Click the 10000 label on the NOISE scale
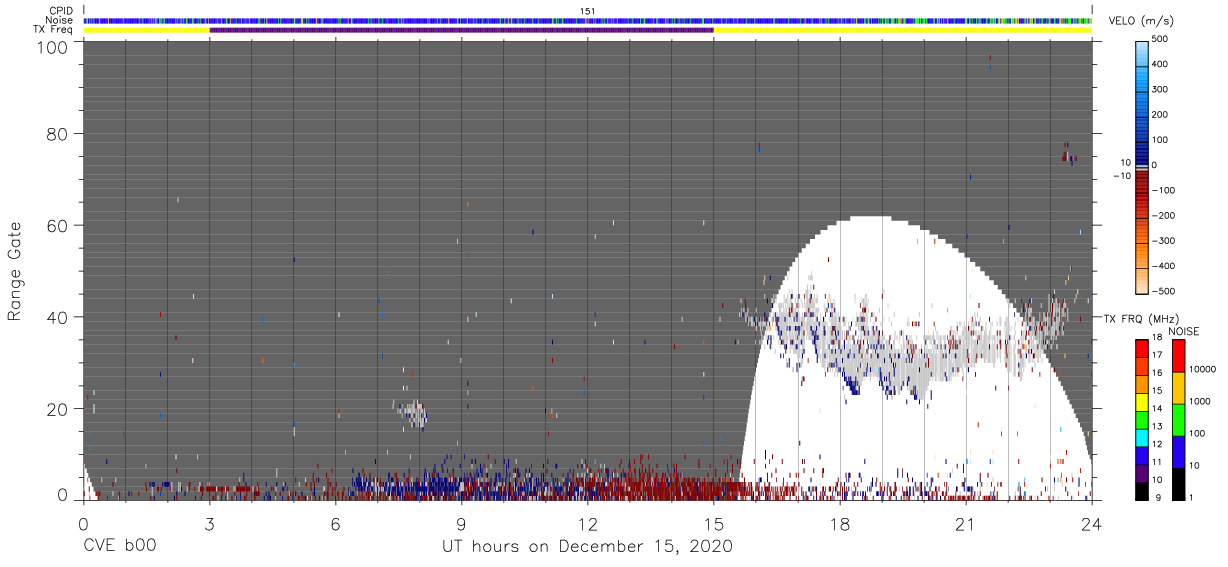The height and width of the screenshot is (567, 1228). click(1203, 369)
